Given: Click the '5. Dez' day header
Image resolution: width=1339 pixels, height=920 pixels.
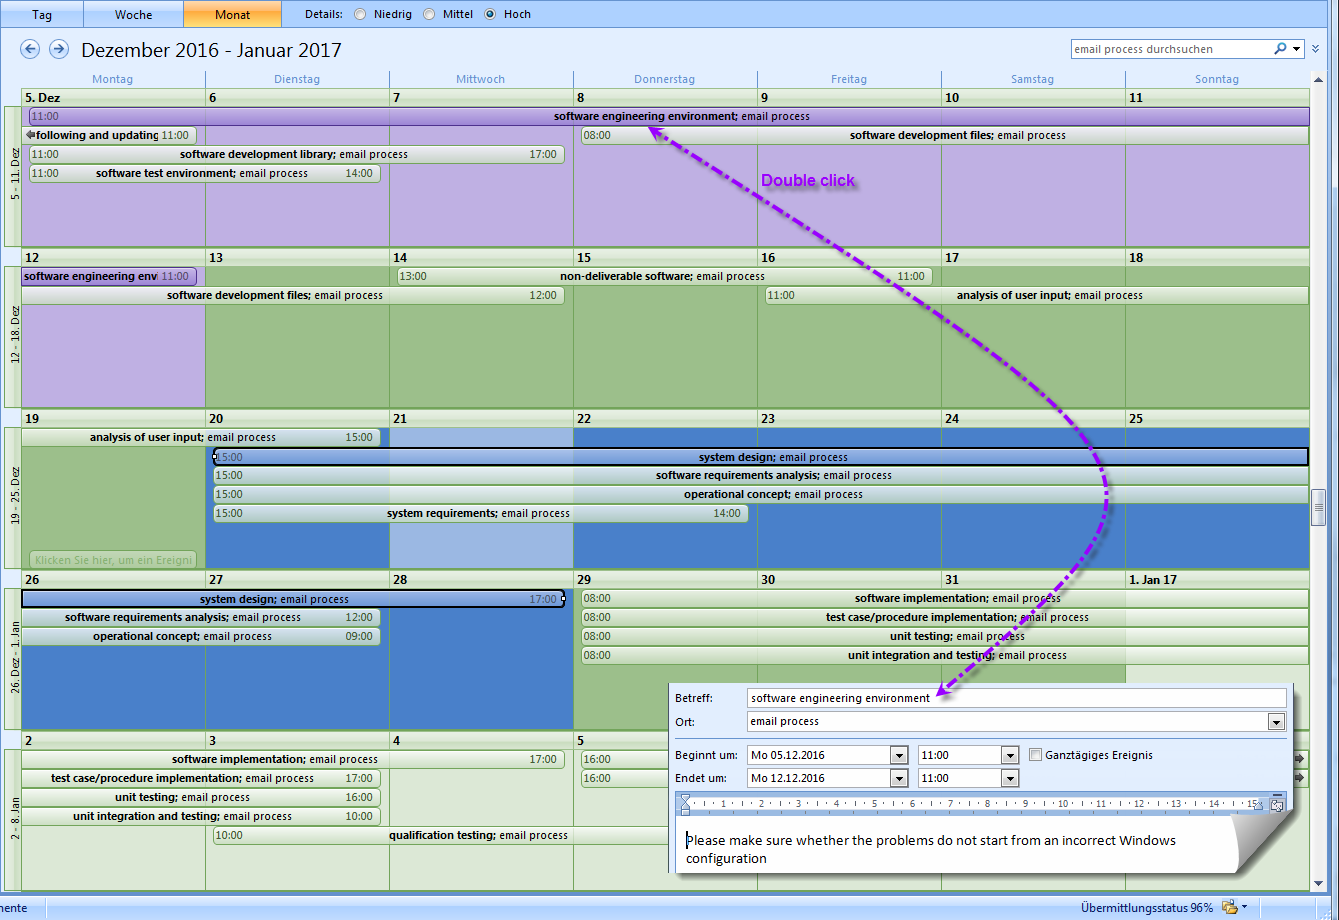Looking at the screenshot, I should (113, 97).
